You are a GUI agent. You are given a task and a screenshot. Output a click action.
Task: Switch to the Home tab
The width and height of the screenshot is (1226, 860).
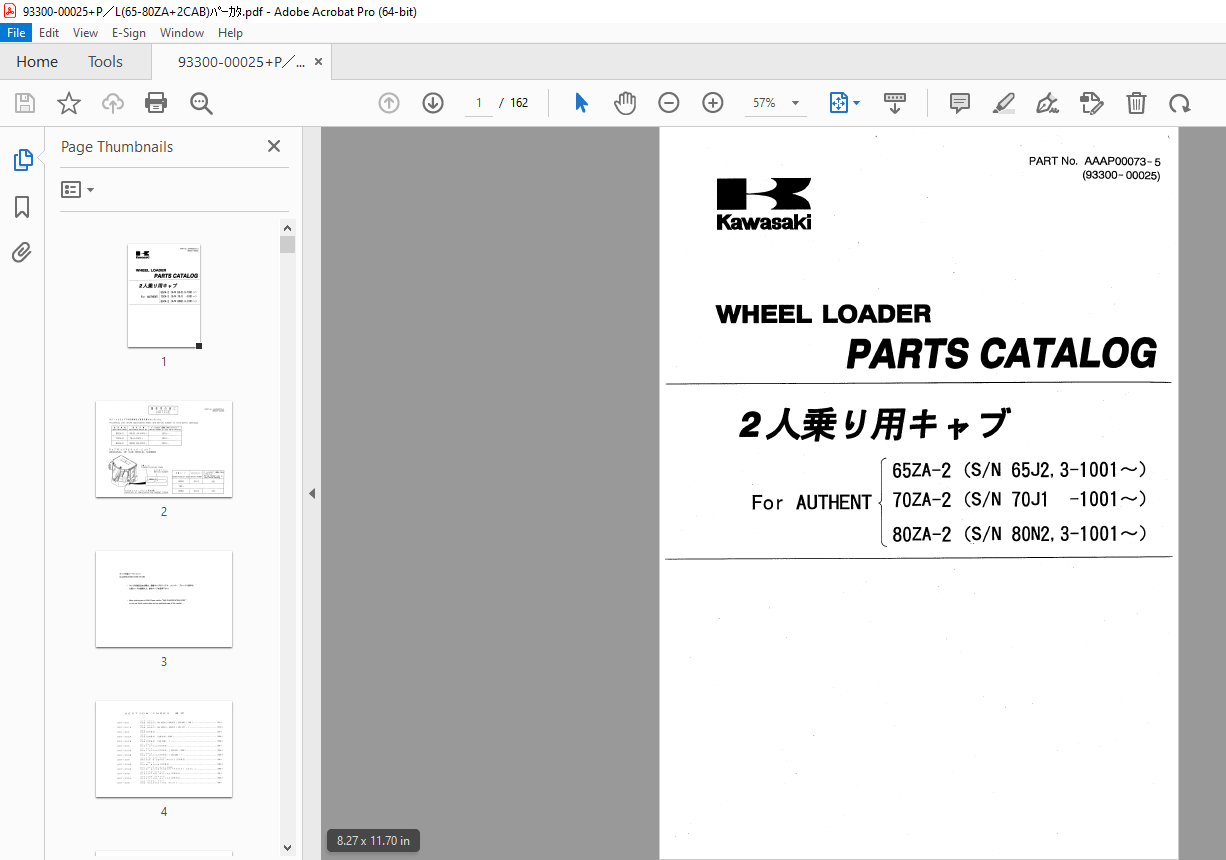37,62
